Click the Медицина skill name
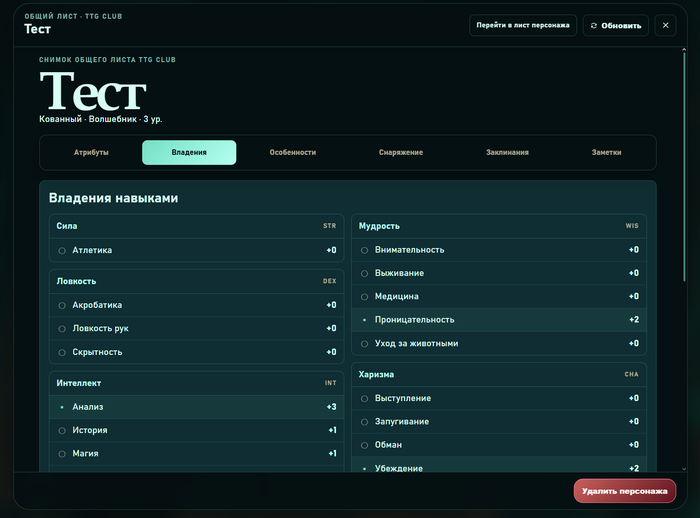 point(396,296)
